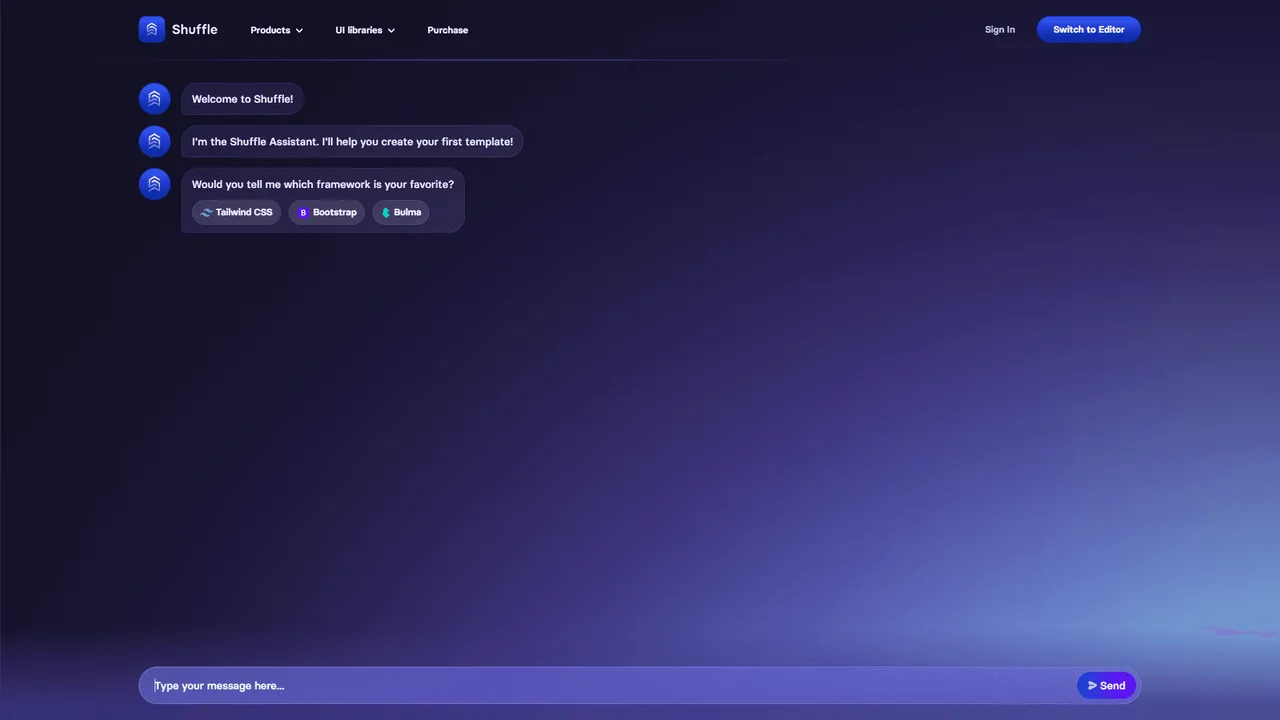Click assistant avatar beside Welcome to Shuffle
The width and height of the screenshot is (1280, 720).
(x=155, y=99)
